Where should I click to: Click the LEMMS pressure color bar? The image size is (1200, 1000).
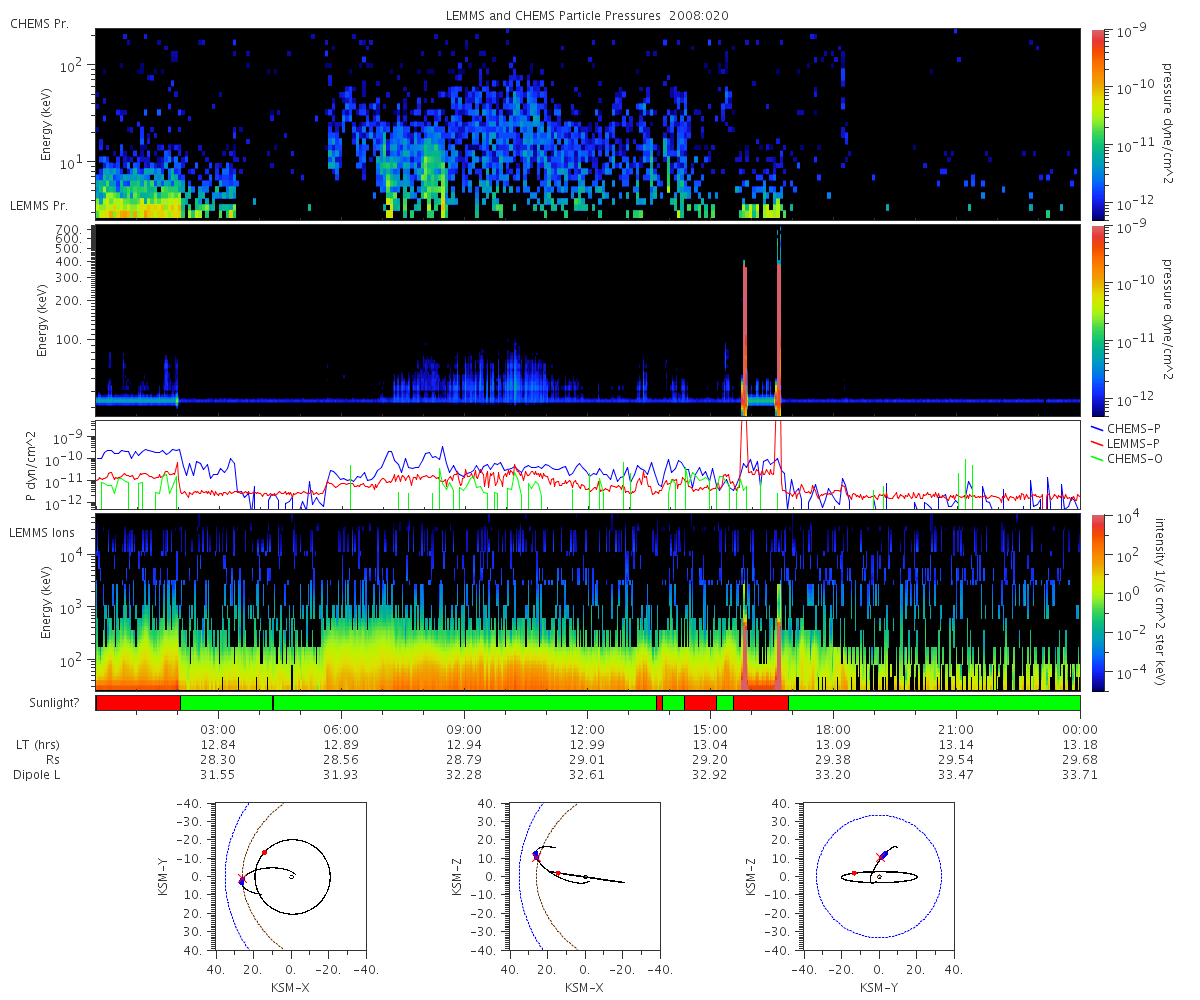pyautogui.click(x=1098, y=320)
